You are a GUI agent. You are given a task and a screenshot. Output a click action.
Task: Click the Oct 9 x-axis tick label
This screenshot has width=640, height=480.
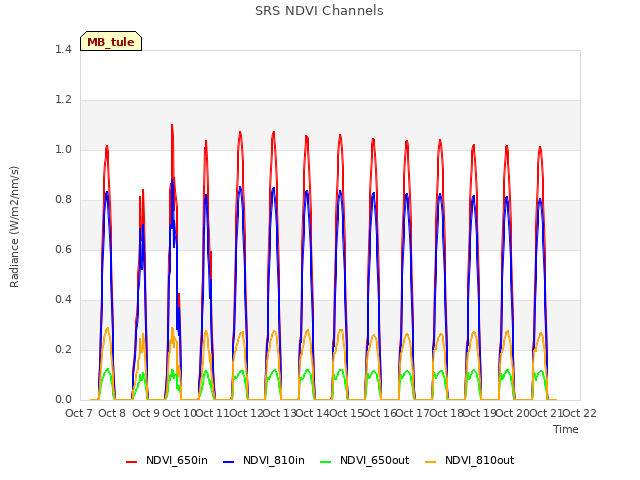click(x=146, y=413)
